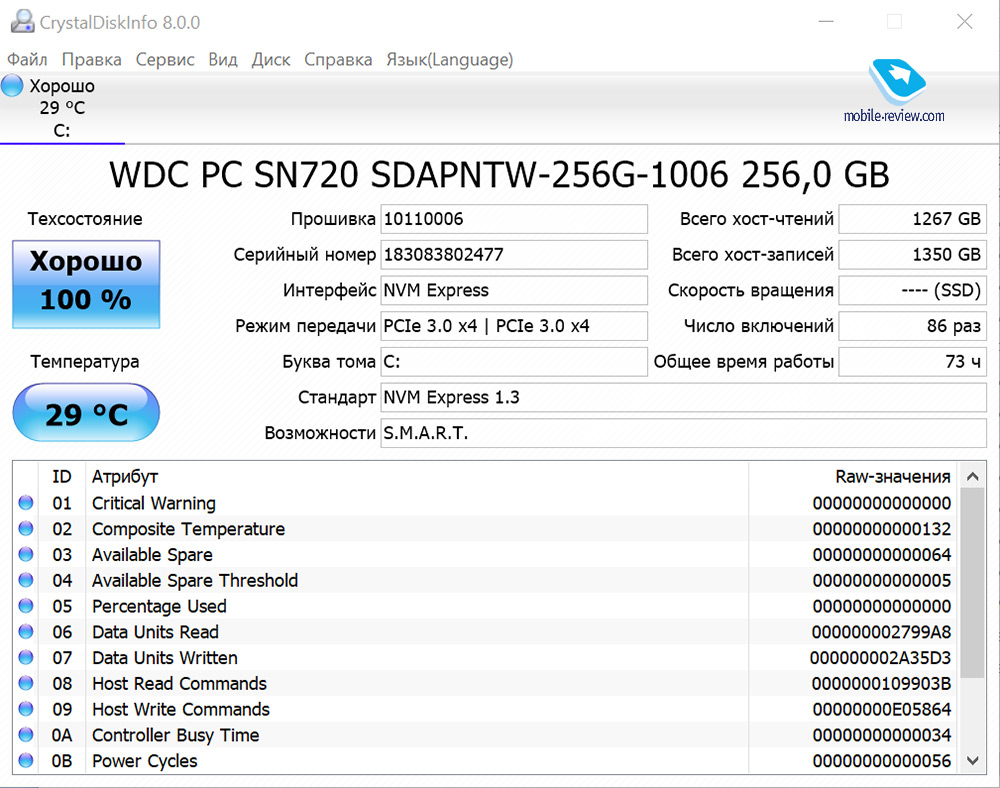Open the Диск menu
Viewport: 1000px width, 788px height.
pyautogui.click(x=270, y=59)
